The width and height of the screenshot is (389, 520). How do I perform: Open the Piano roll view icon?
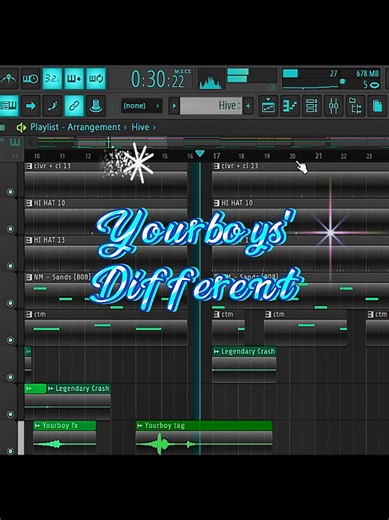(290, 106)
